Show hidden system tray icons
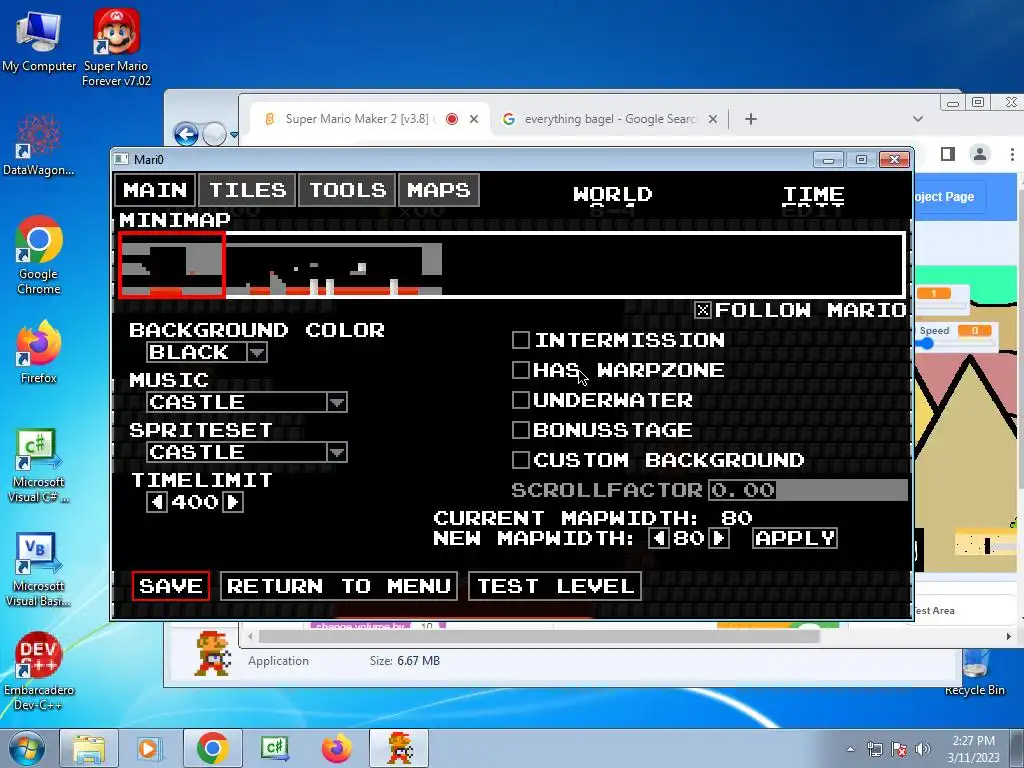This screenshot has width=1024, height=768. 850,749
